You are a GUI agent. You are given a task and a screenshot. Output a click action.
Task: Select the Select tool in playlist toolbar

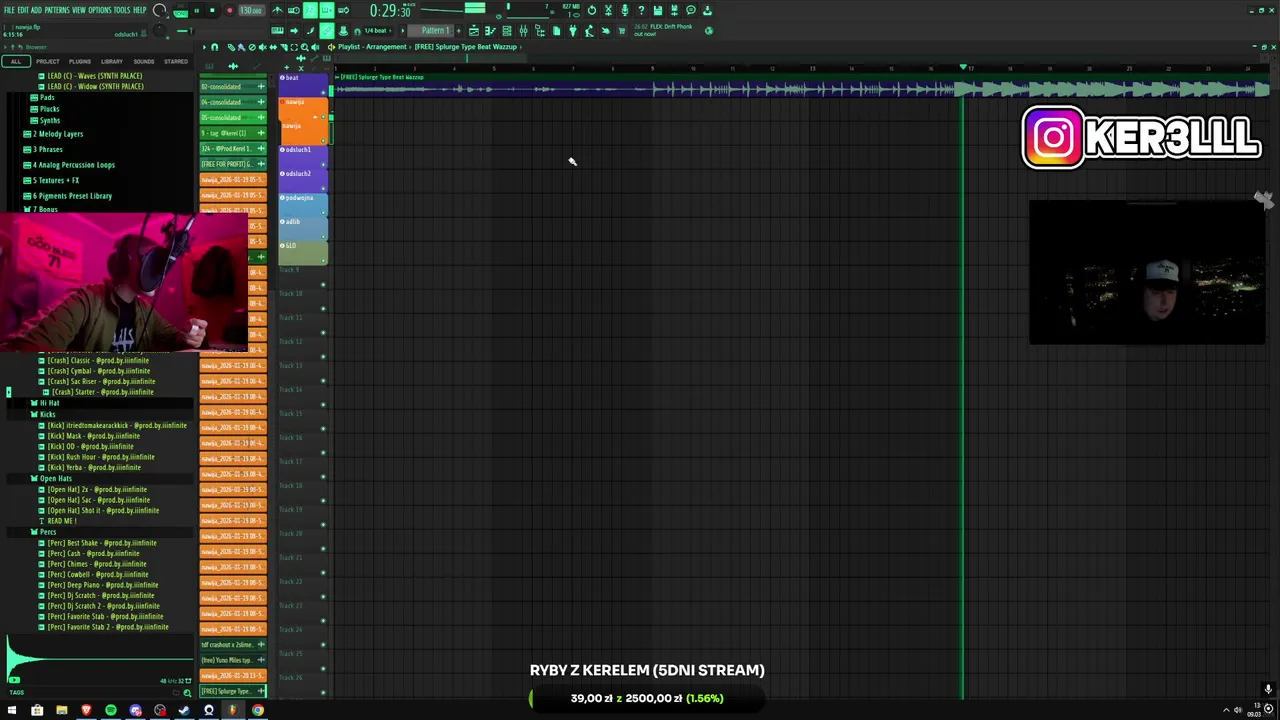pyautogui.click(x=294, y=47)
